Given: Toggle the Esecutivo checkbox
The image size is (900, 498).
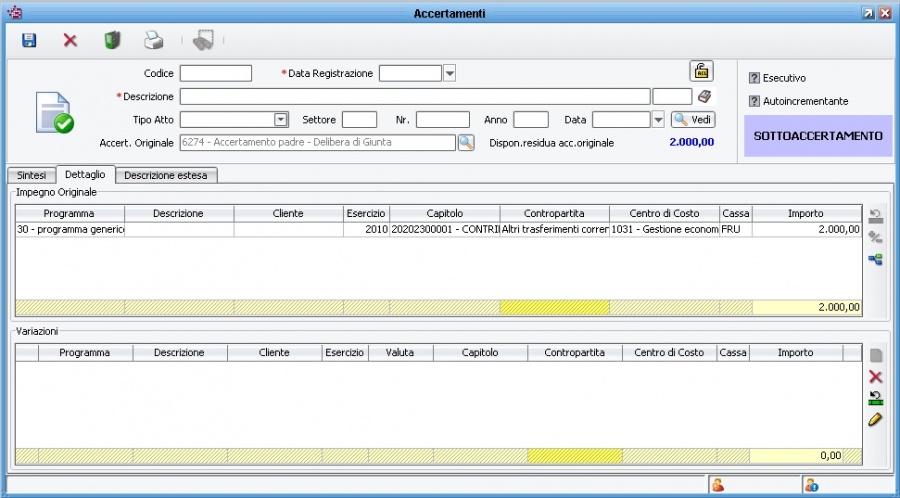Looking at the screenshot, I should point(755,78).
